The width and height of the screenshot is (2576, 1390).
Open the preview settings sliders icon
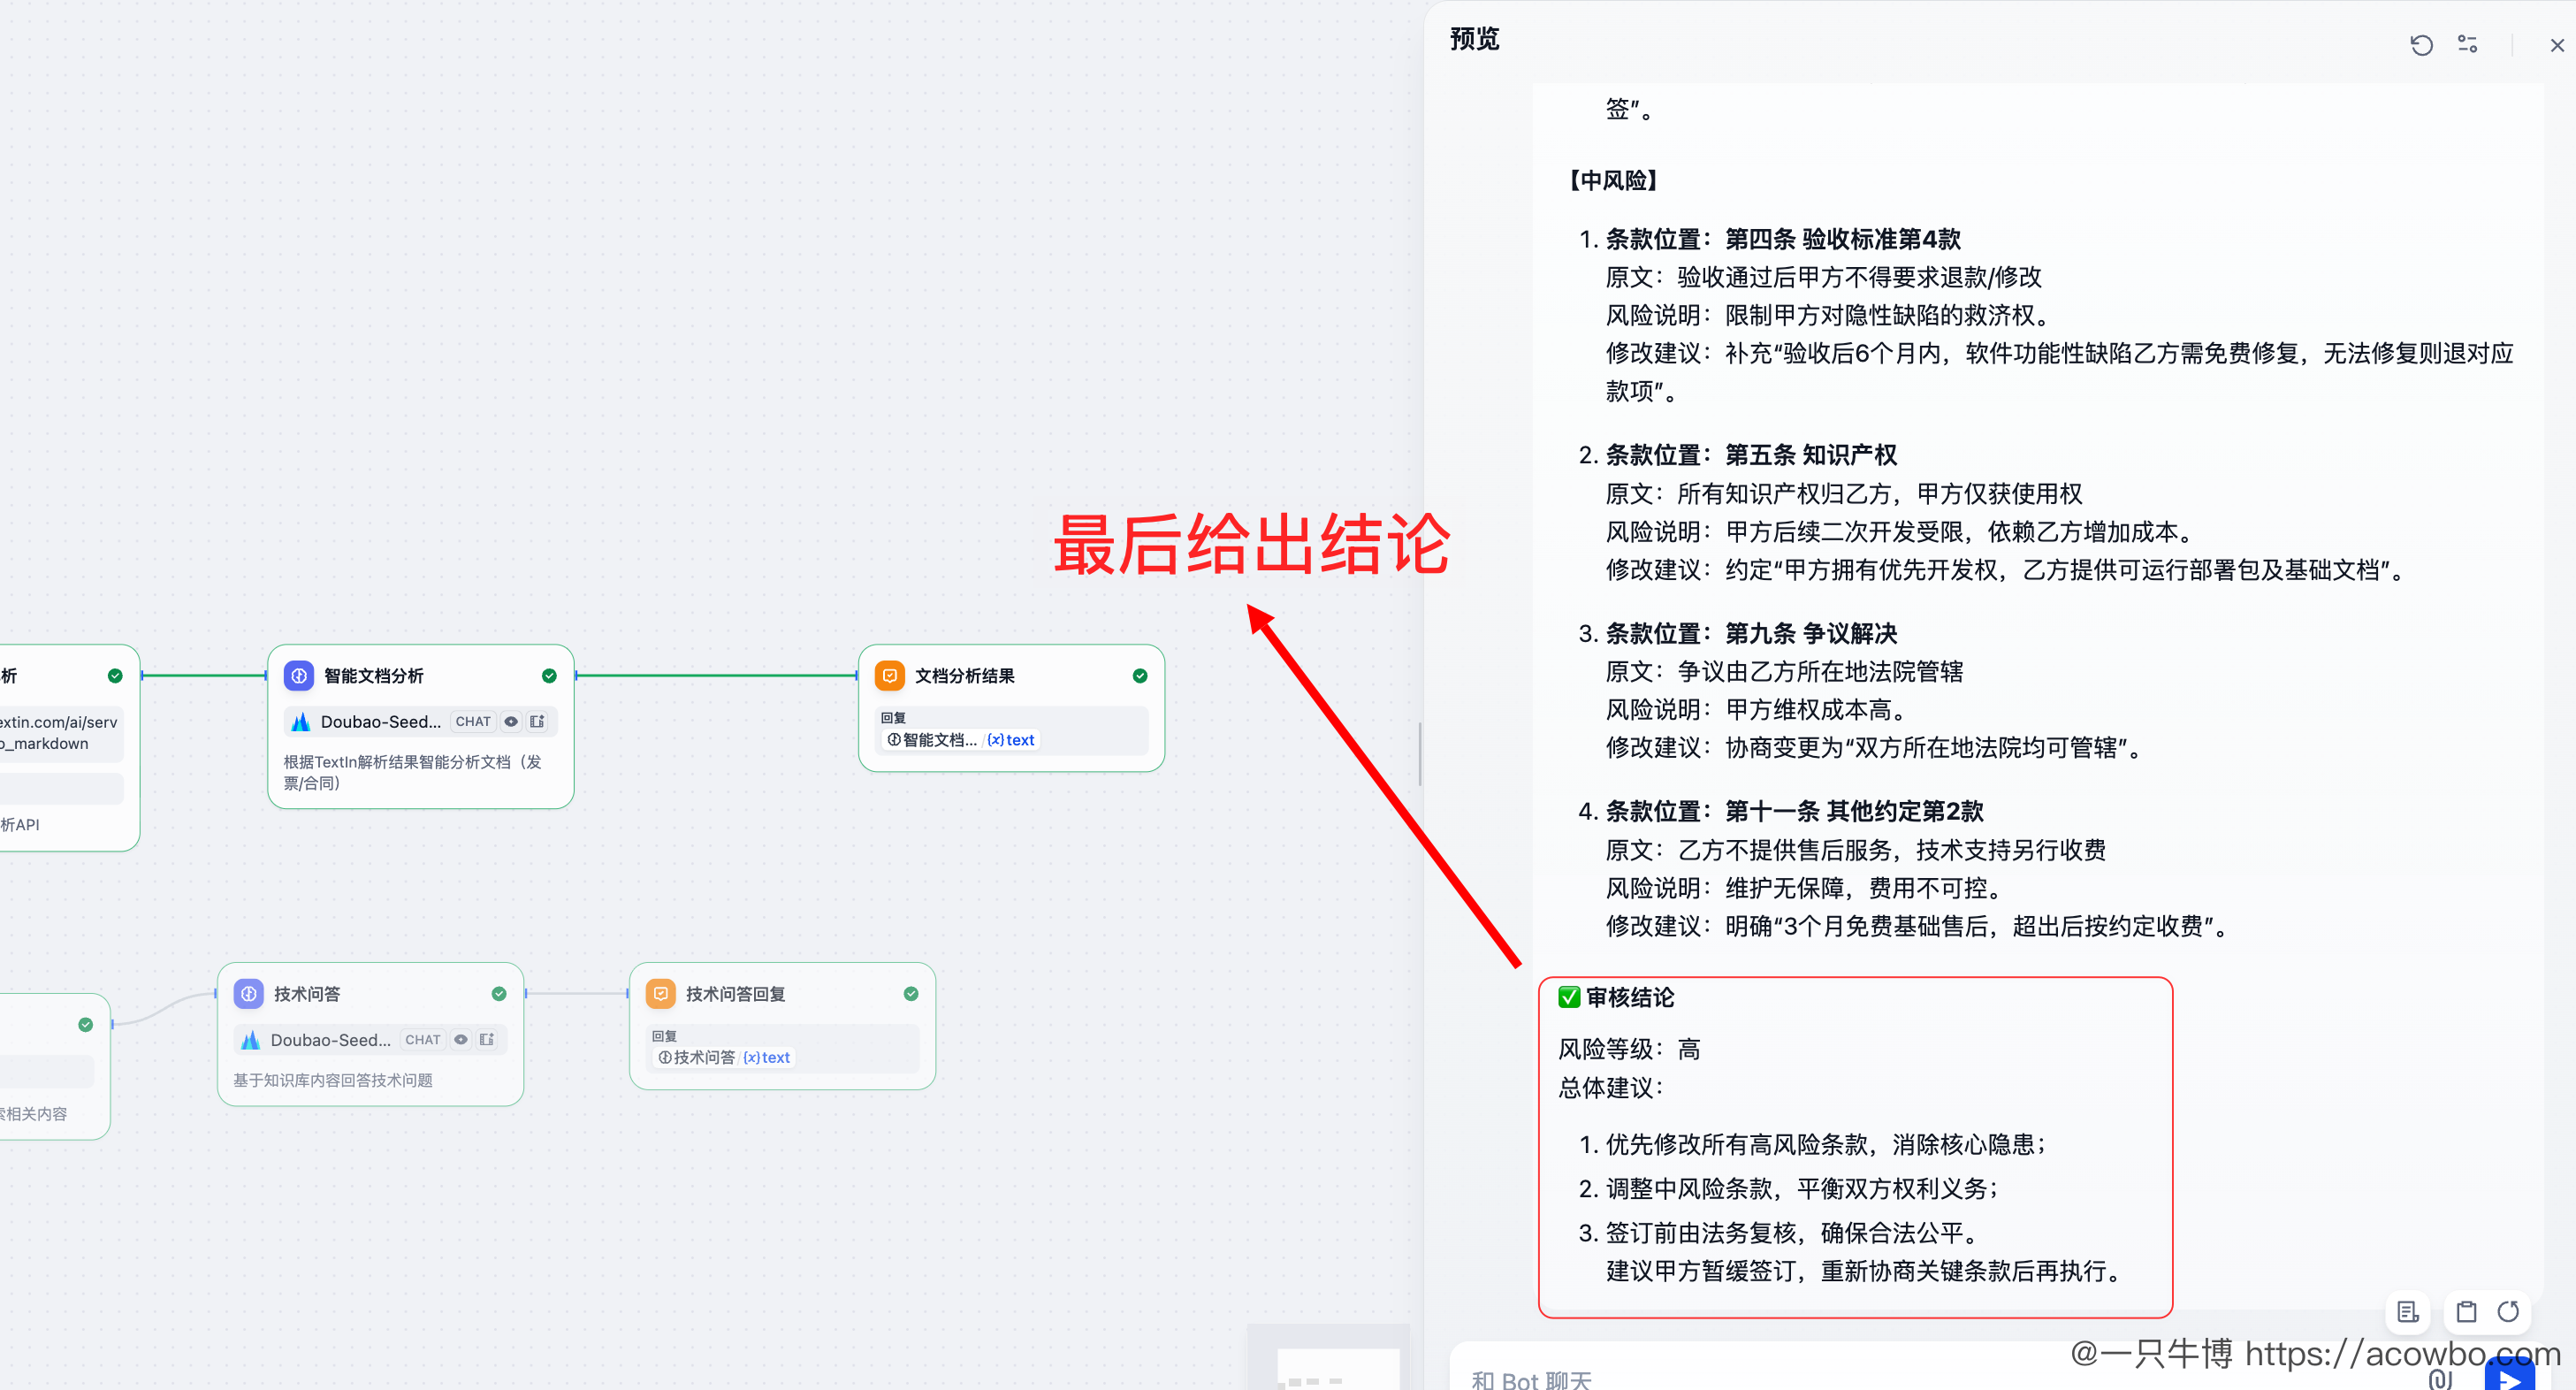coord(2467,45)
